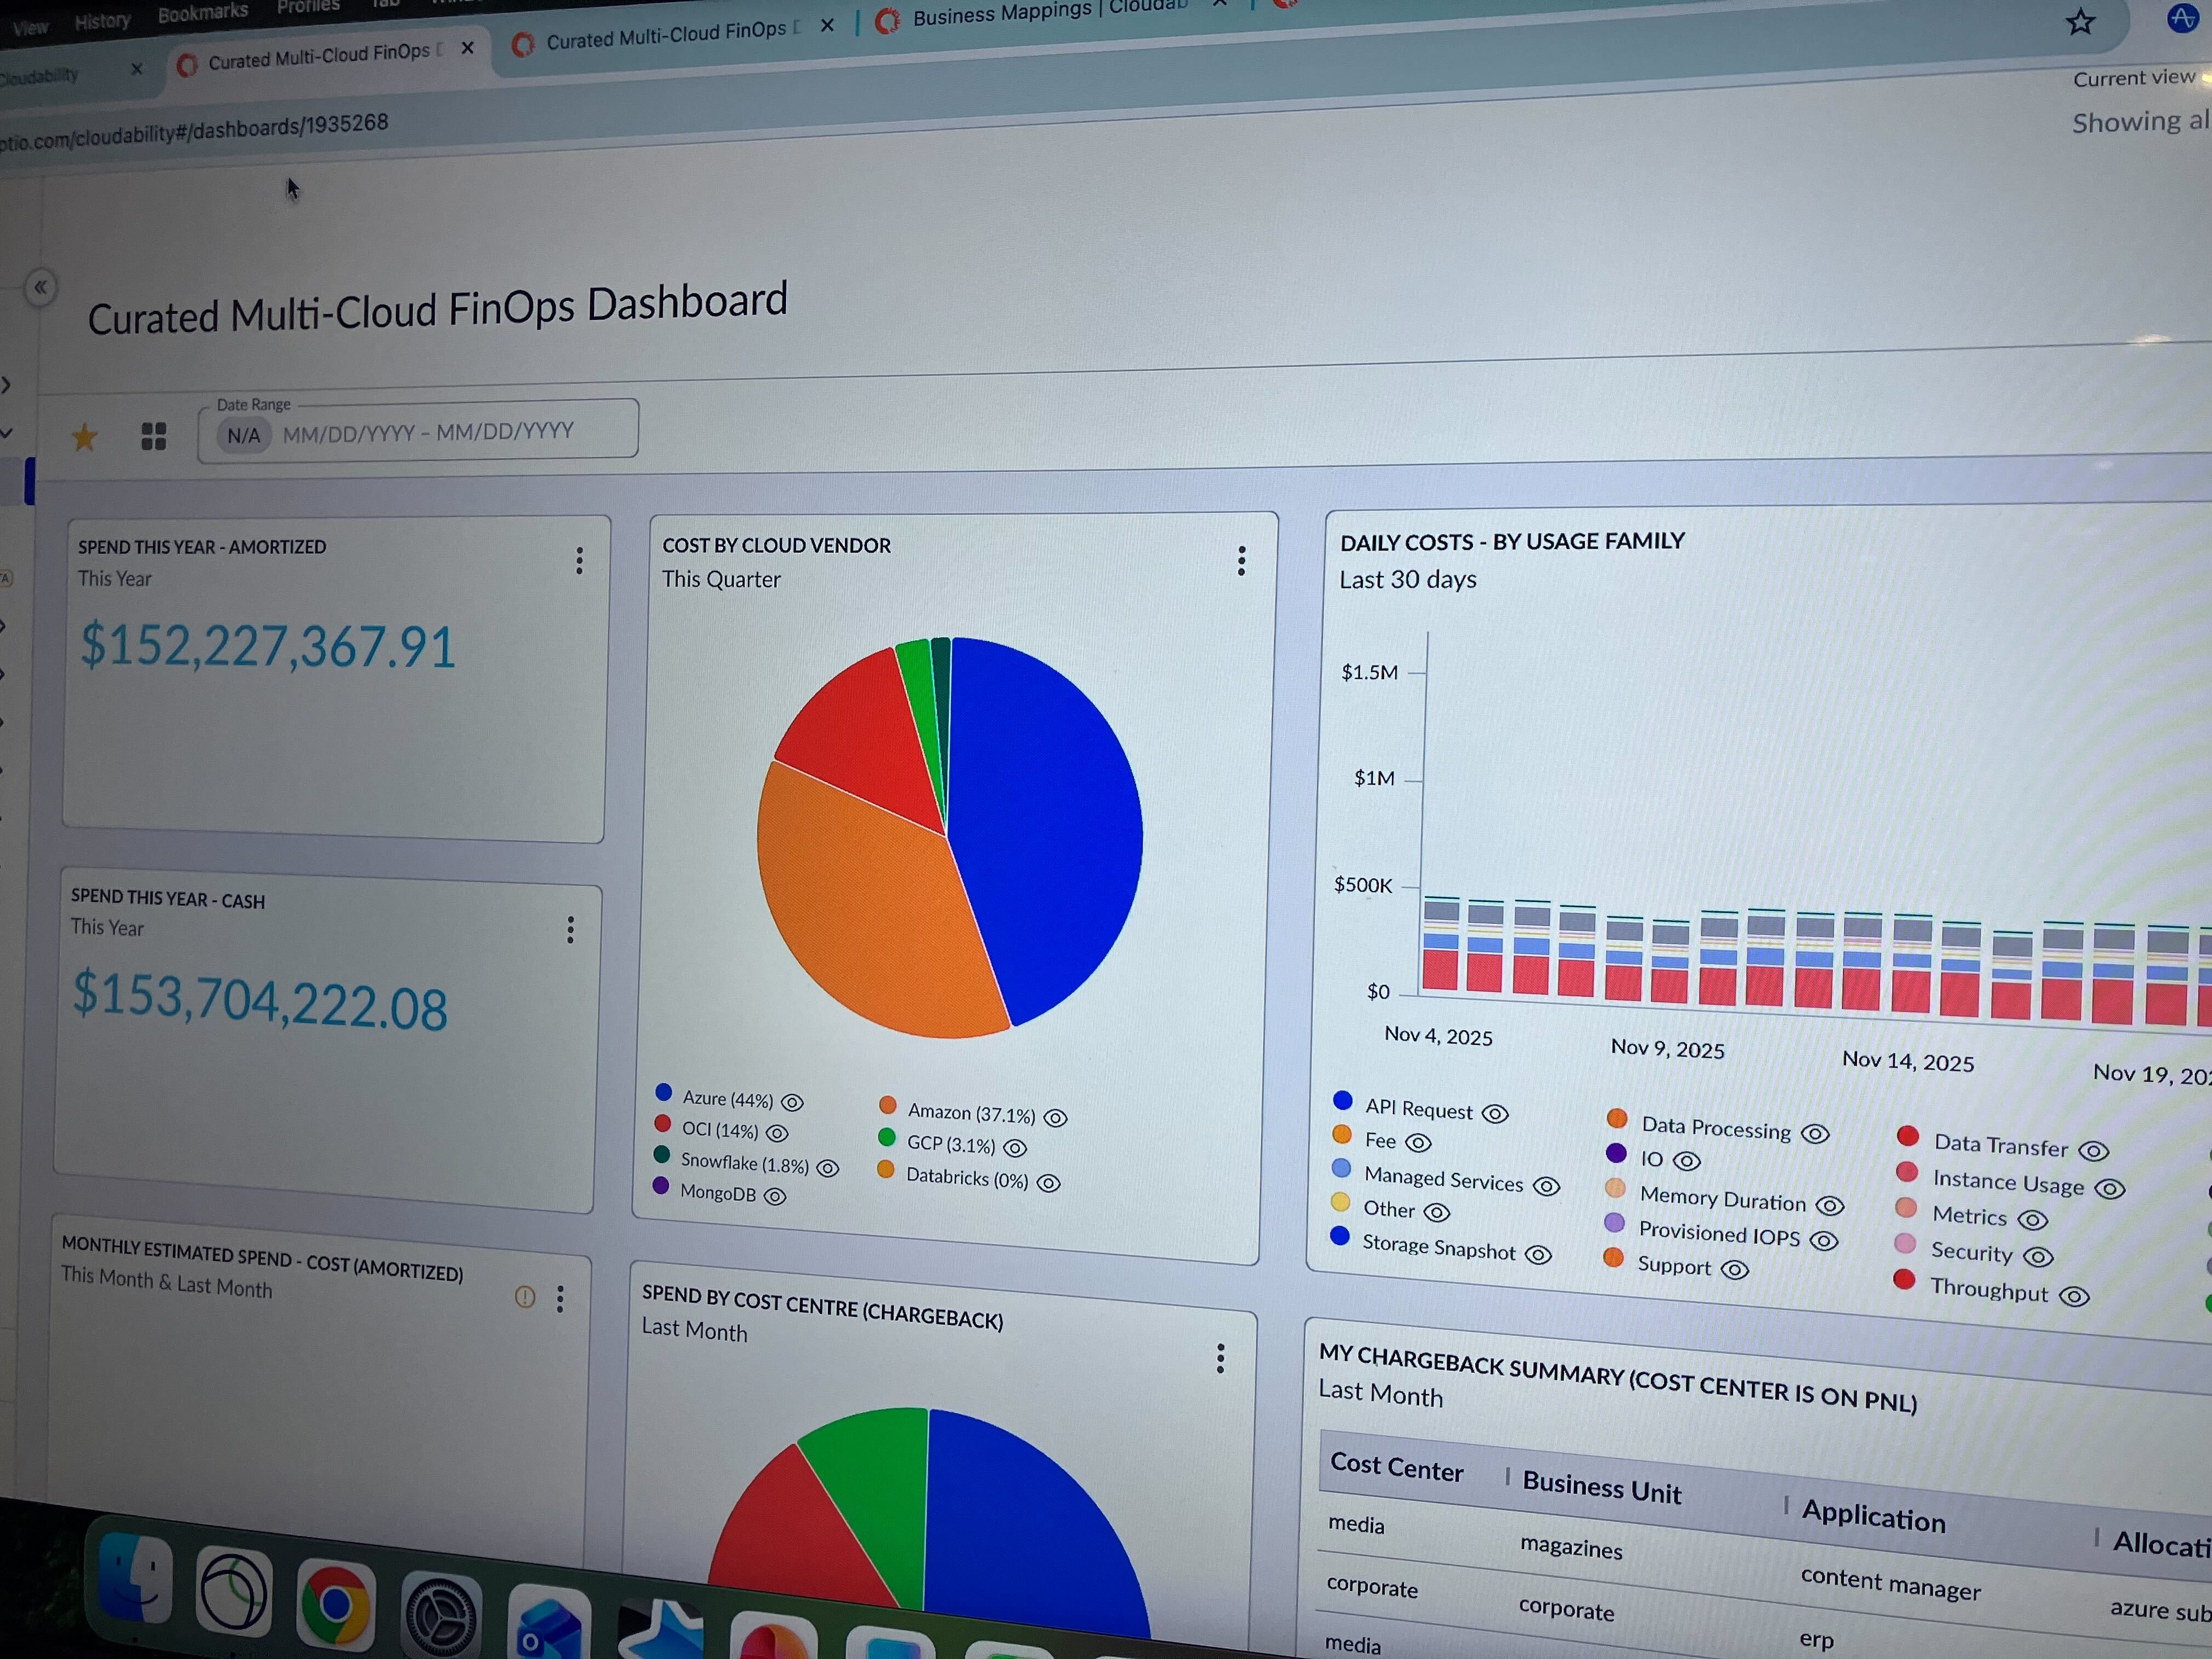Toggle Data Transfer series visibility
2212x1659 pixels.
[2093, 1151]
